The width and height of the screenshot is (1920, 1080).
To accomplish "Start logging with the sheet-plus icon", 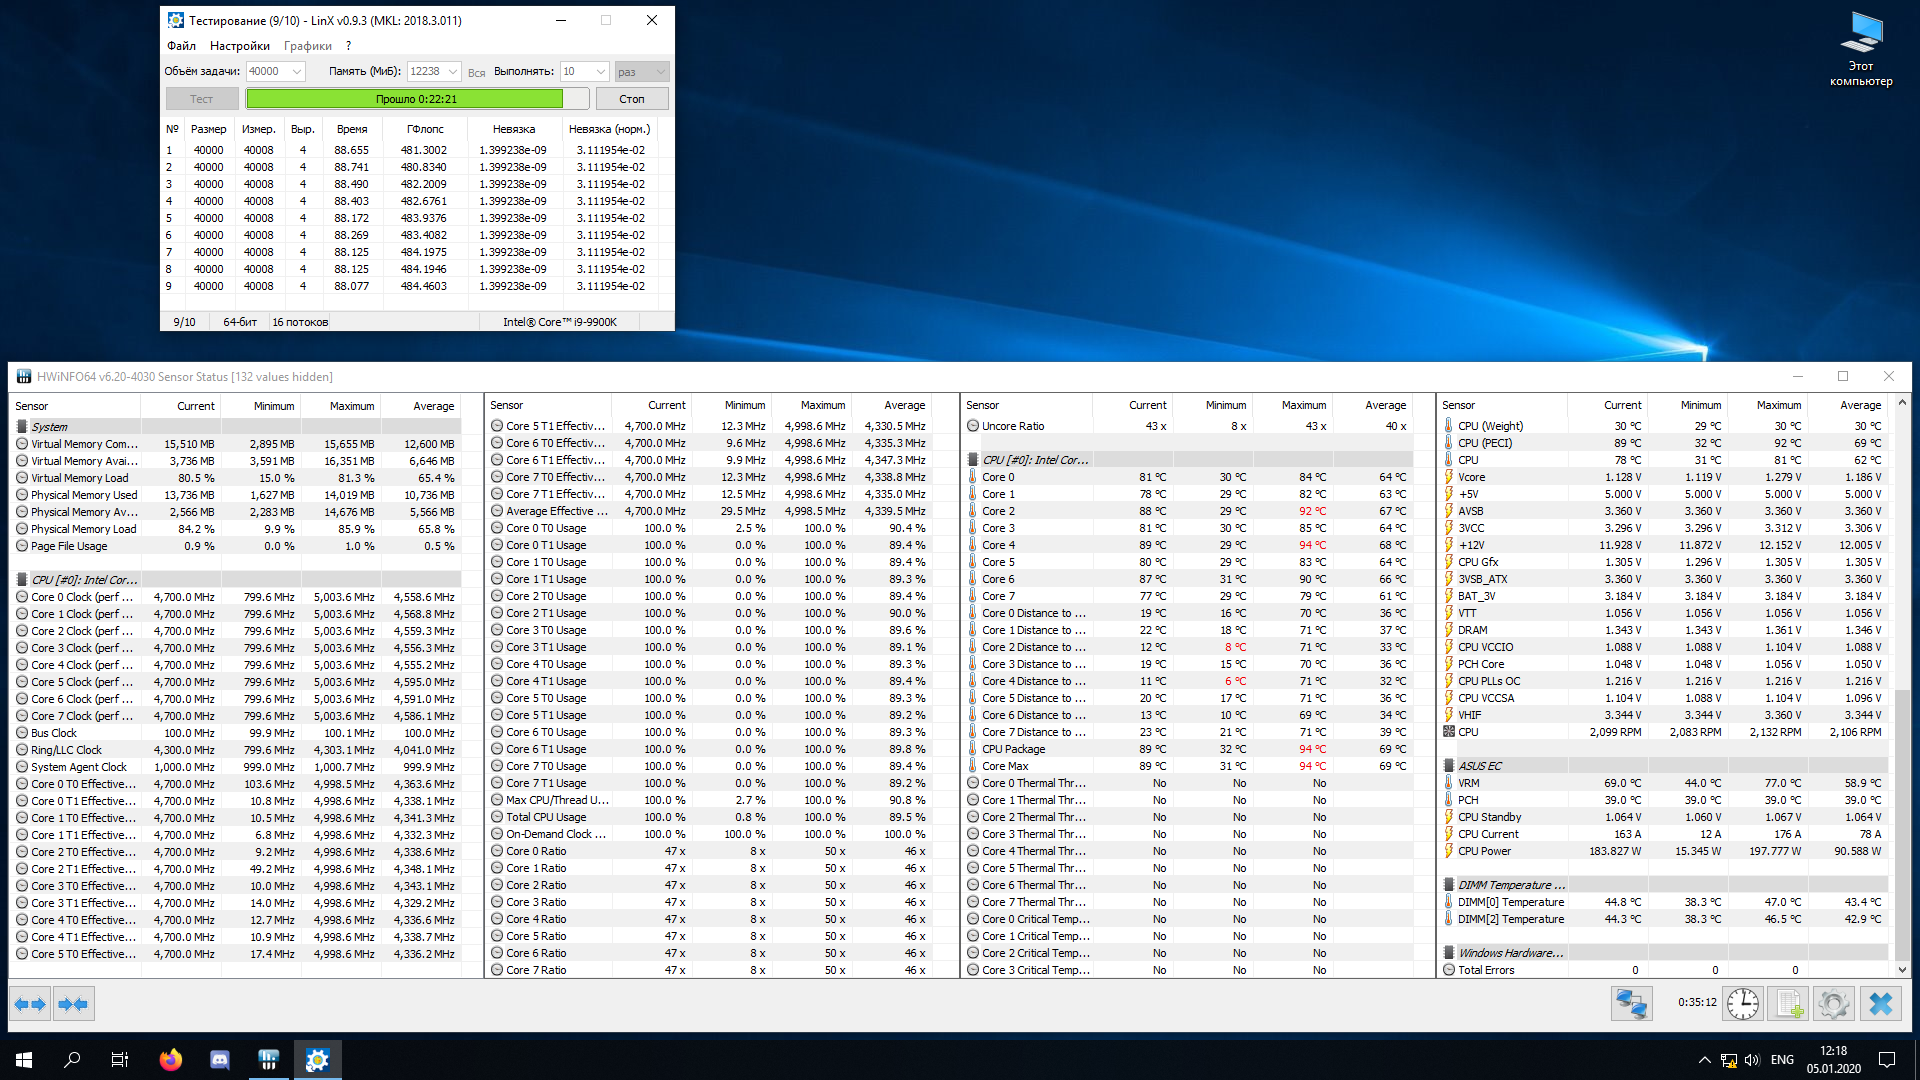I will click(1788, 1003).
